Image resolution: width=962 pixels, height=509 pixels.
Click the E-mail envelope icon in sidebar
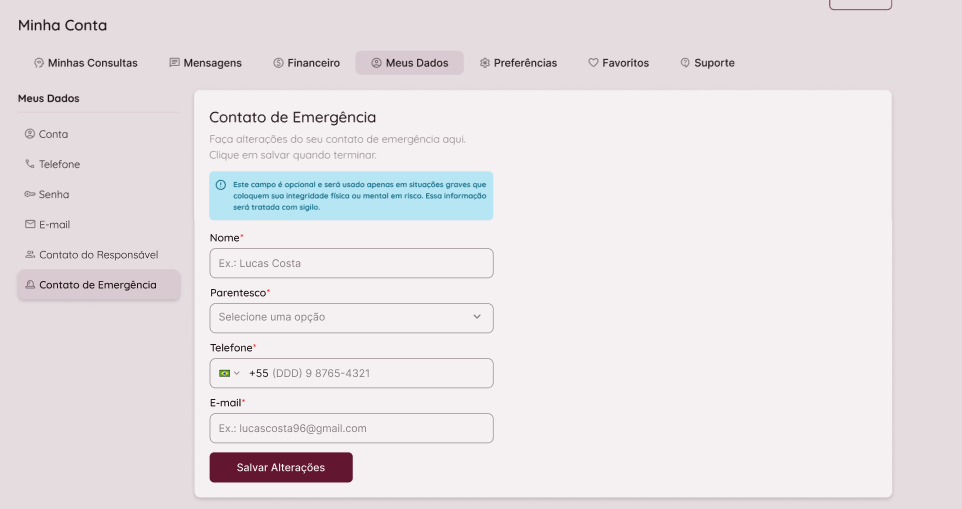(x=30, y=224)
